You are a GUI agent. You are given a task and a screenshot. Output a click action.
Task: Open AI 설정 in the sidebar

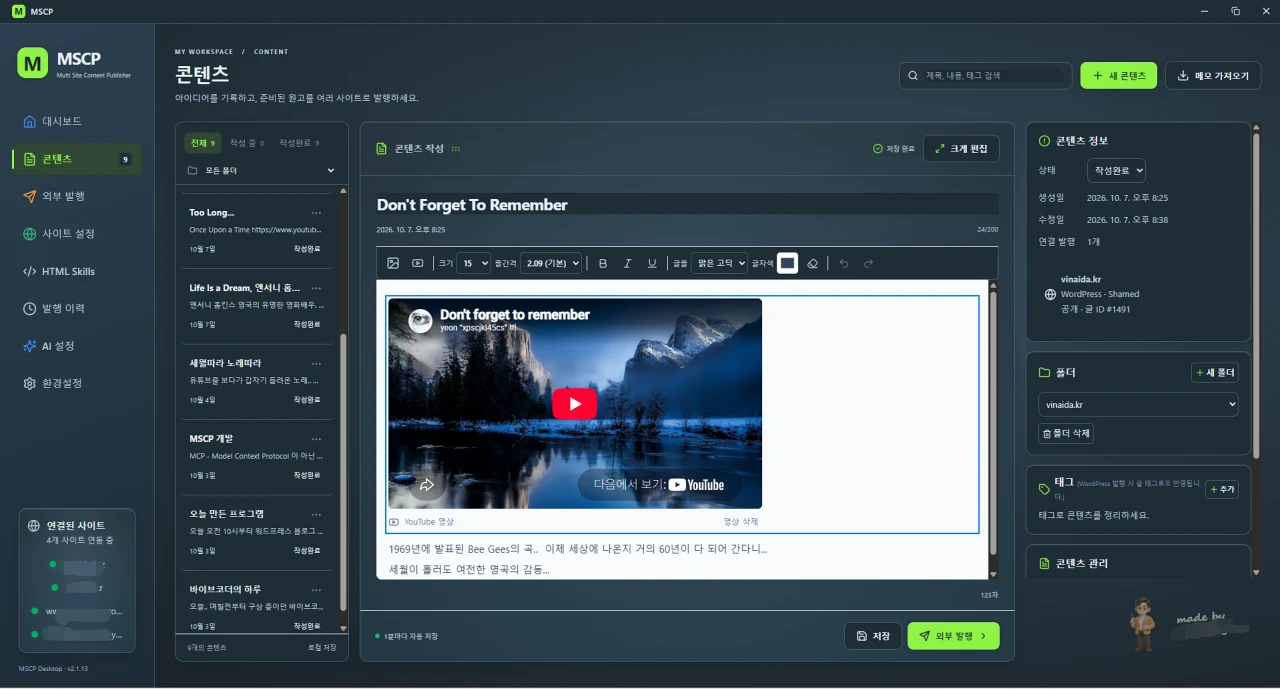(77, 346)
